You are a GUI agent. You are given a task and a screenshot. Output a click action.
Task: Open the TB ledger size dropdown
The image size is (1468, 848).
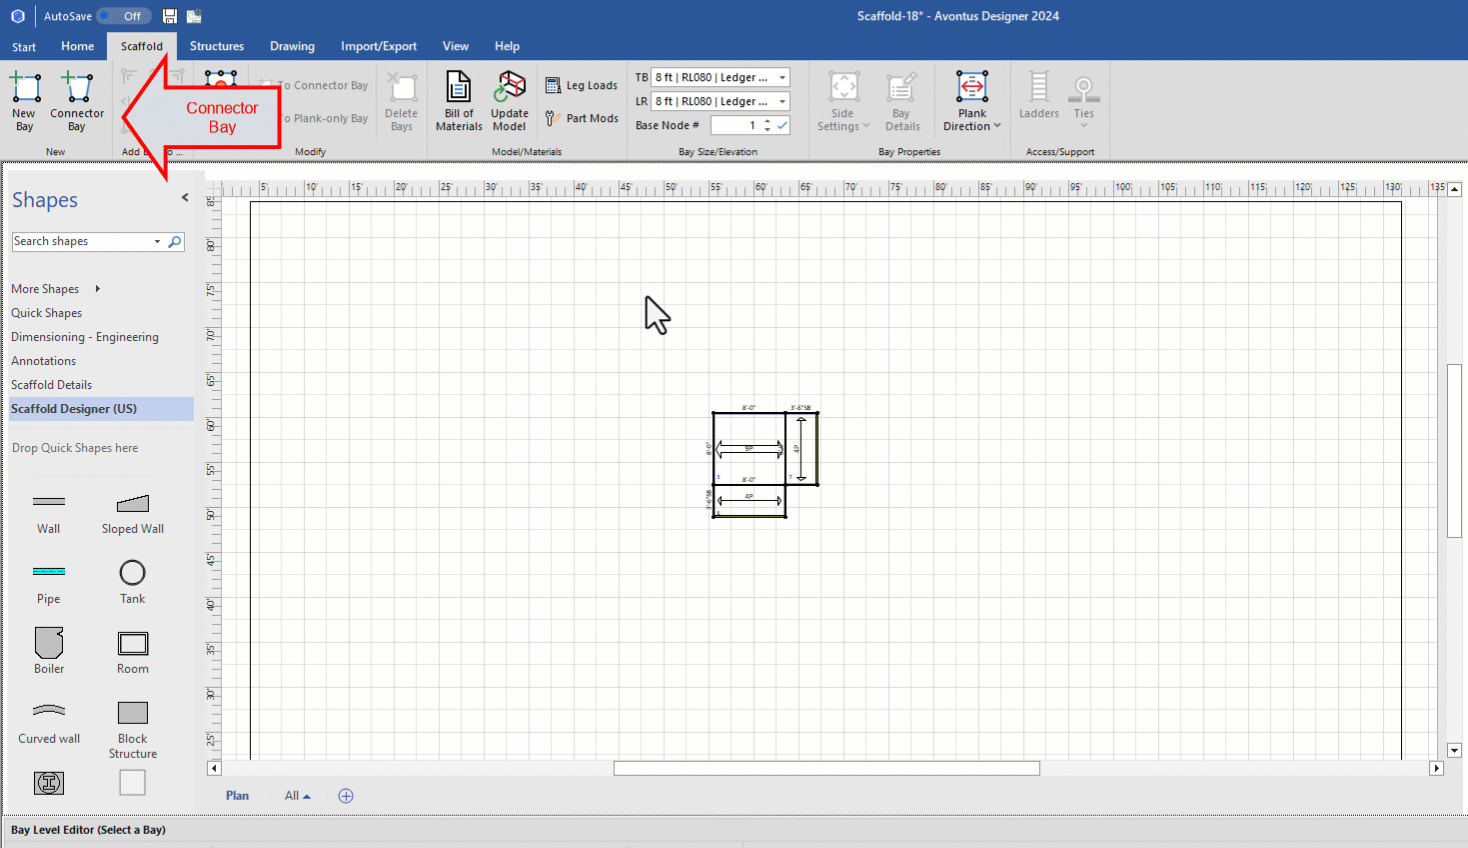pos(783,78)
